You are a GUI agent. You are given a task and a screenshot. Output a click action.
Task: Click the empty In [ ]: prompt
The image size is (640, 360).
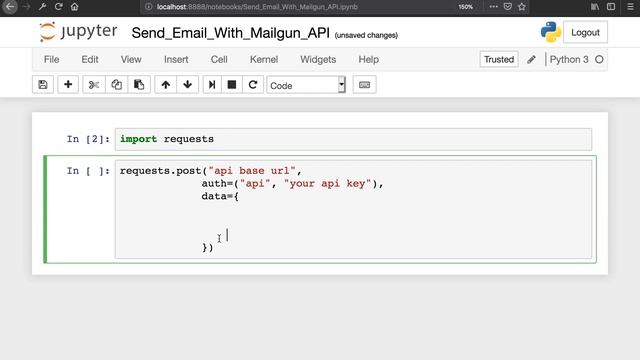[88, 171]
